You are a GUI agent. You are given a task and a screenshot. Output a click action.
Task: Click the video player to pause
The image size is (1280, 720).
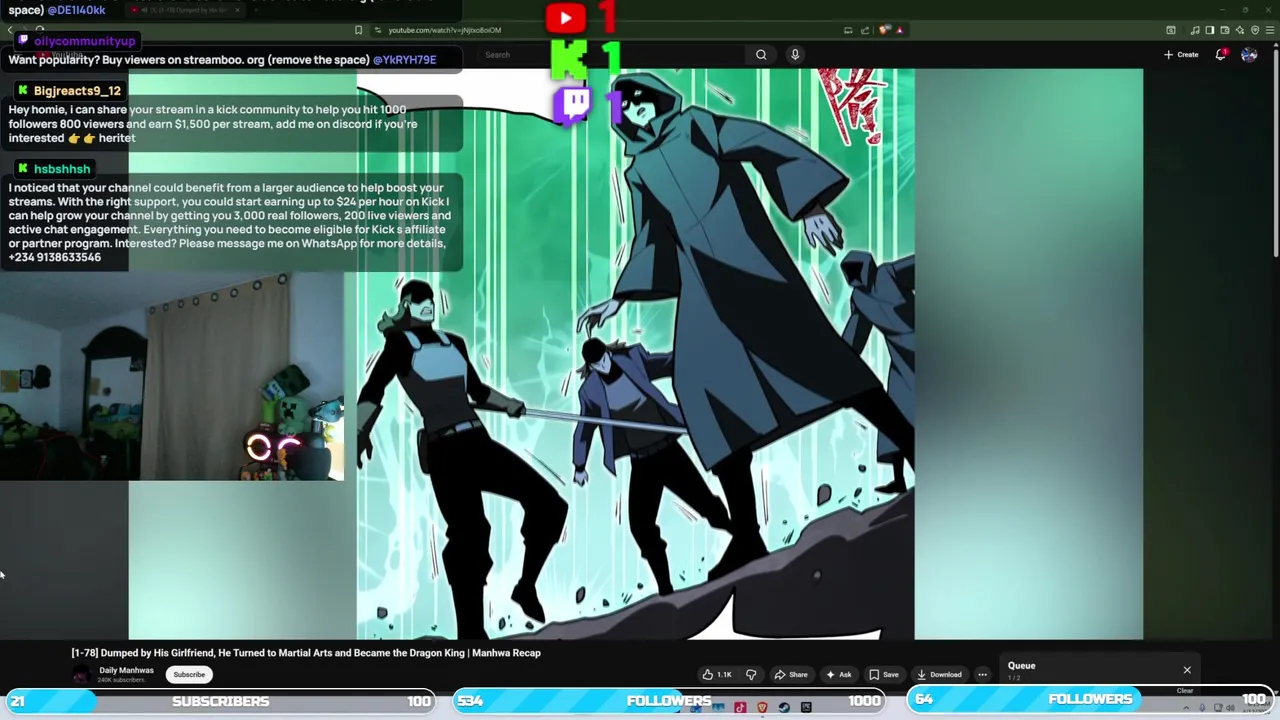coord(635,353)
